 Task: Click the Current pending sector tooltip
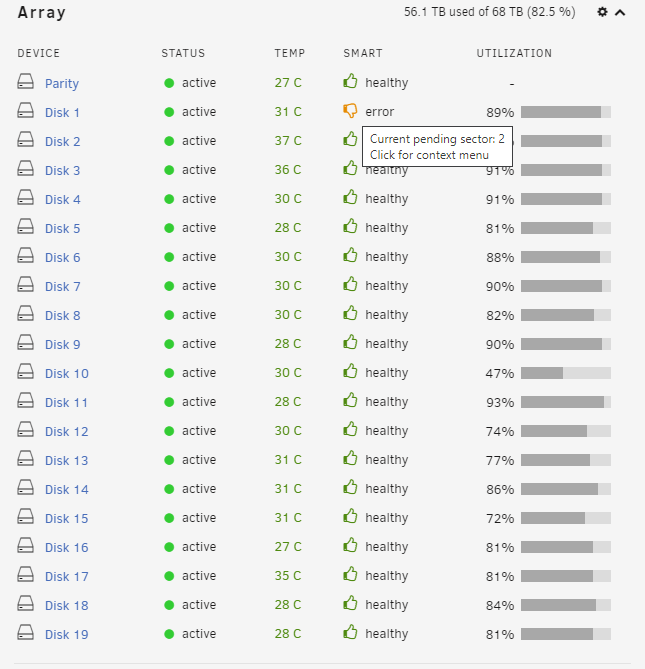tap(437, 146)
